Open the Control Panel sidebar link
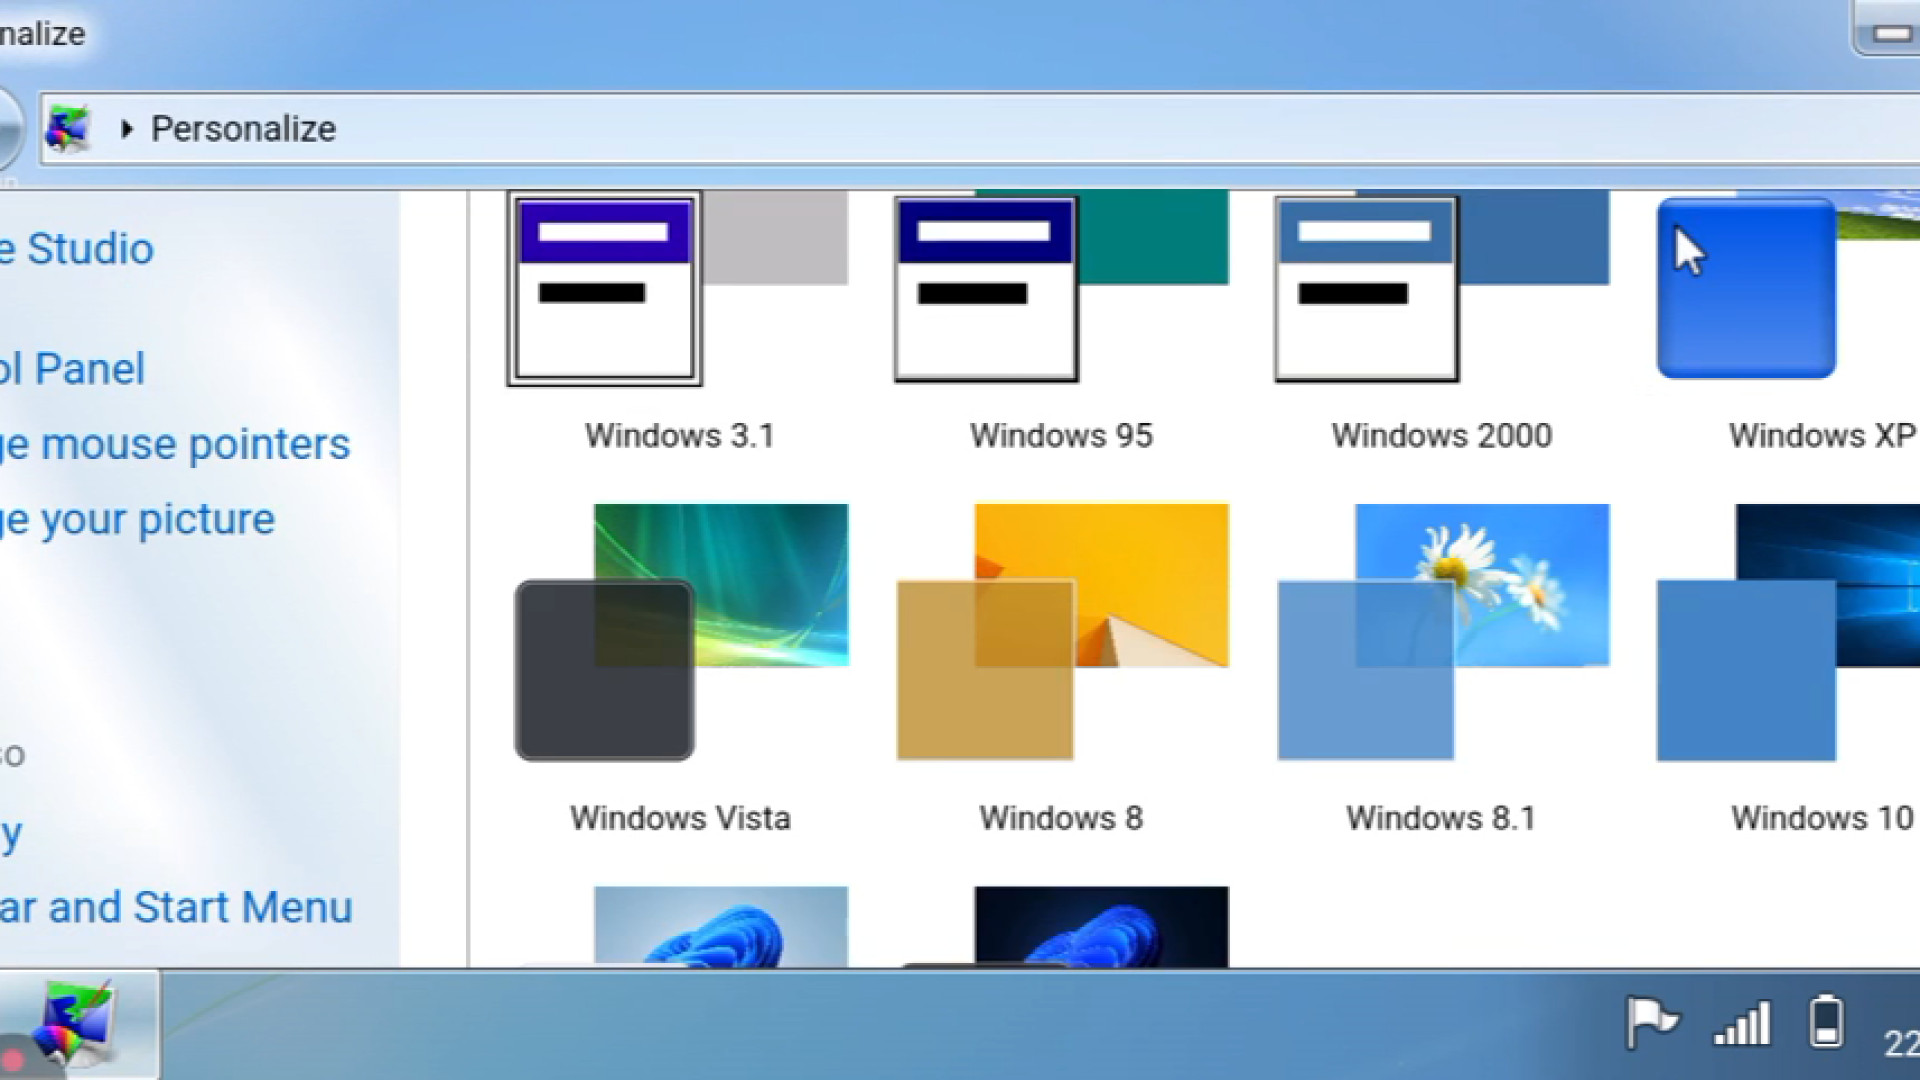The width and height of the screenshot is (1920, 1080). point(72,369)
